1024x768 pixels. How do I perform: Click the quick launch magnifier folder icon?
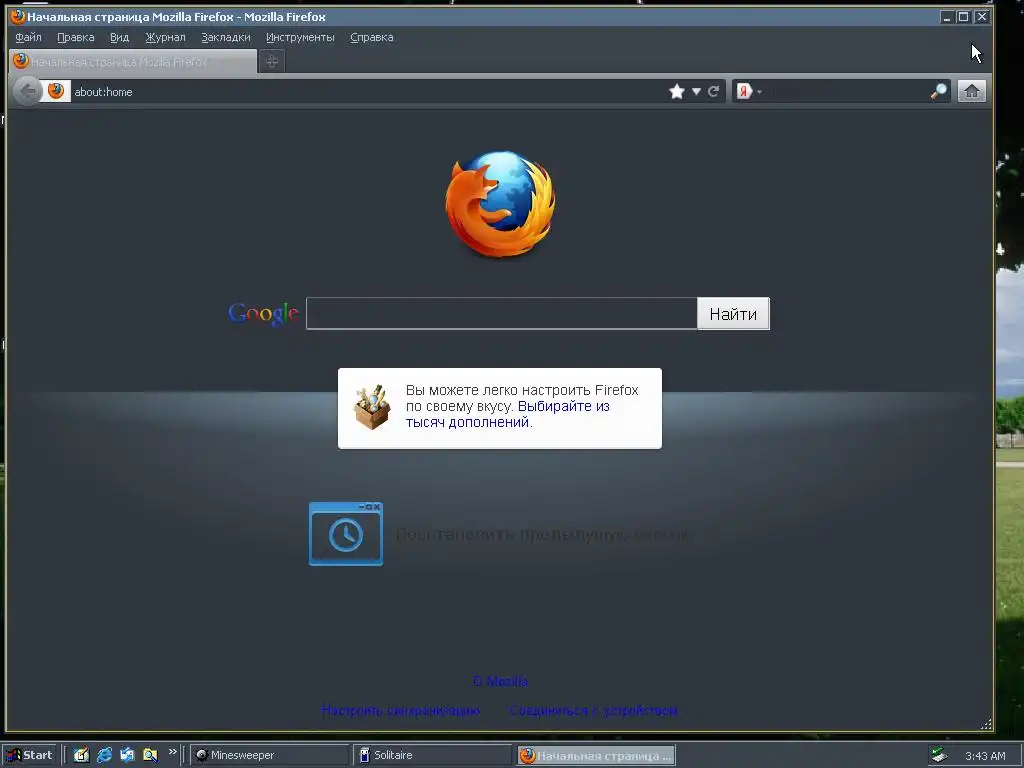[150, 755]
